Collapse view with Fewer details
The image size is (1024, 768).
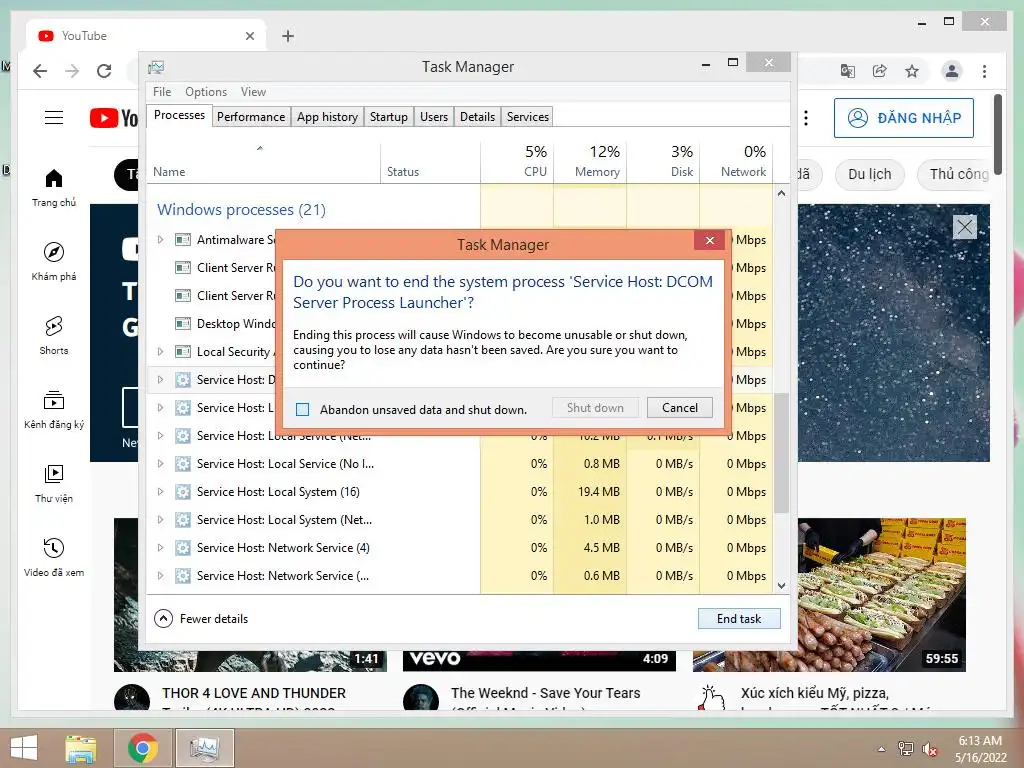(201, 618)
